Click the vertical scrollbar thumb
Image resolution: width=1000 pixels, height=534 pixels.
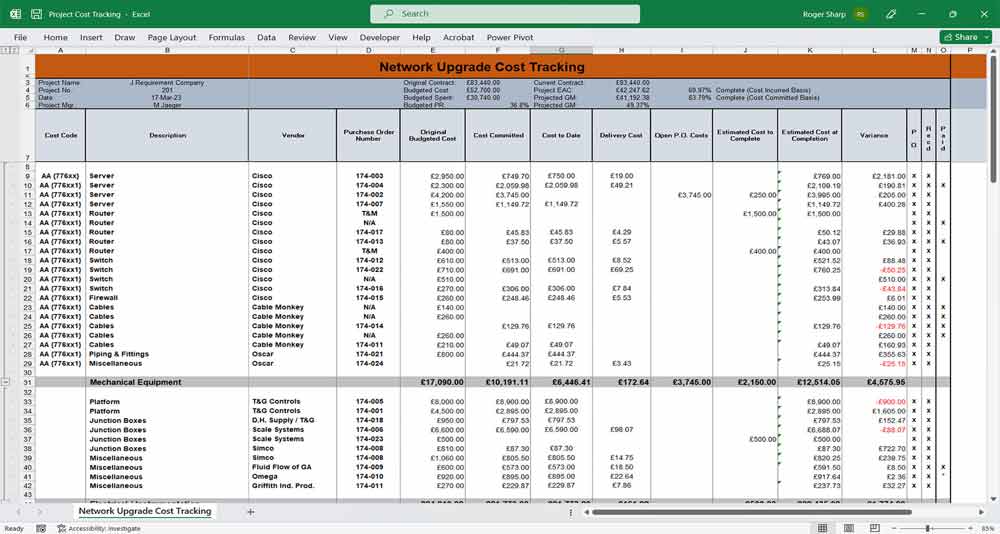pos(992,118)
